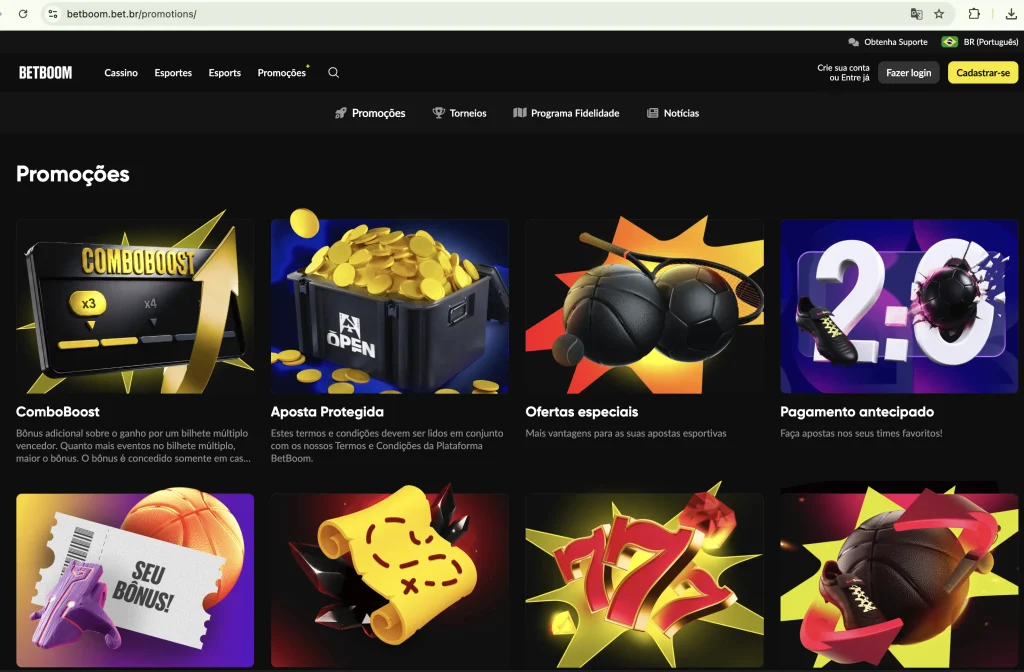Click trophy icon beside Torneios

click(438, 113)
